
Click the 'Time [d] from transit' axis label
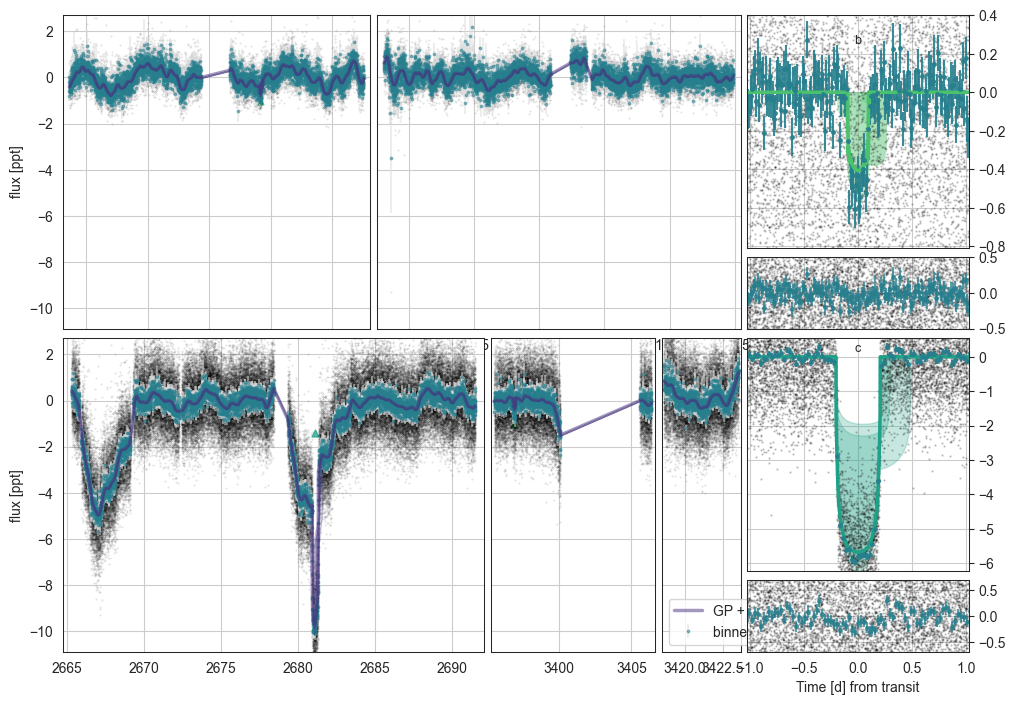(x=858, y=687)
